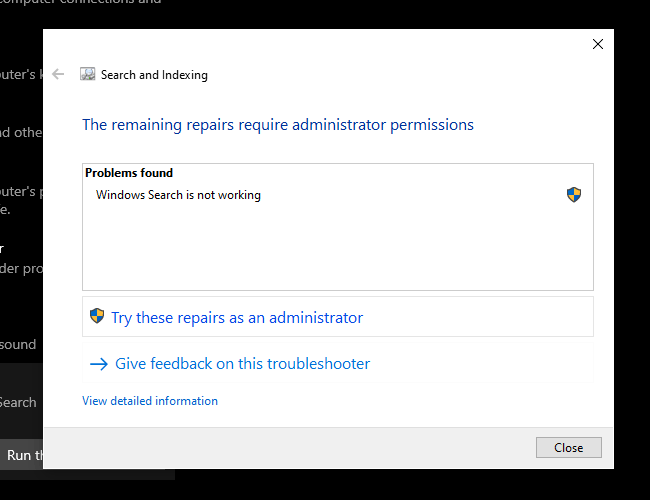Click the shield icon beside Windows Search problem

click(574, 194)
